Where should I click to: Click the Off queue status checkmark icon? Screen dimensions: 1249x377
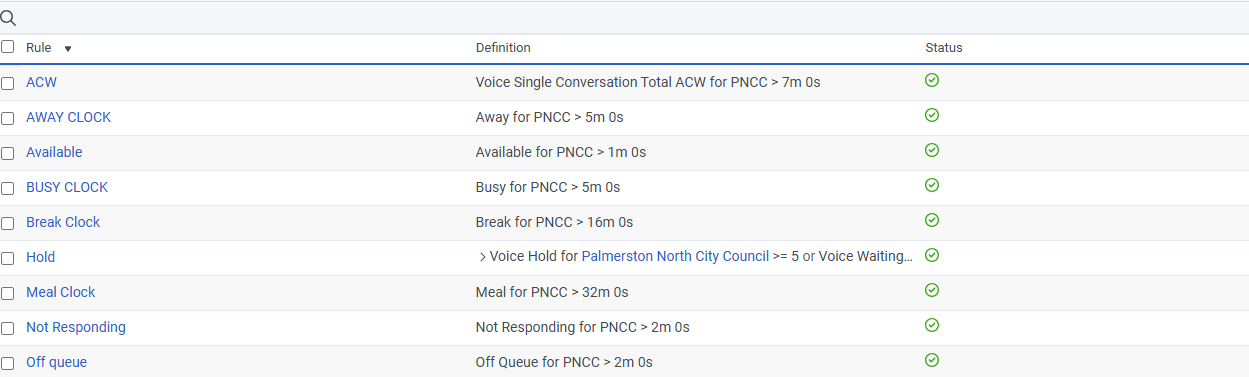click(932, 360)
